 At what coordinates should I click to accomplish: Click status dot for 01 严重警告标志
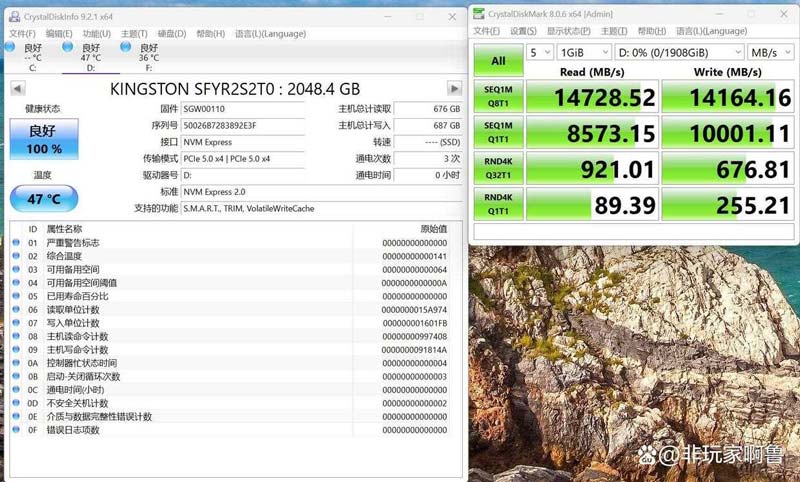coord(16,243)
